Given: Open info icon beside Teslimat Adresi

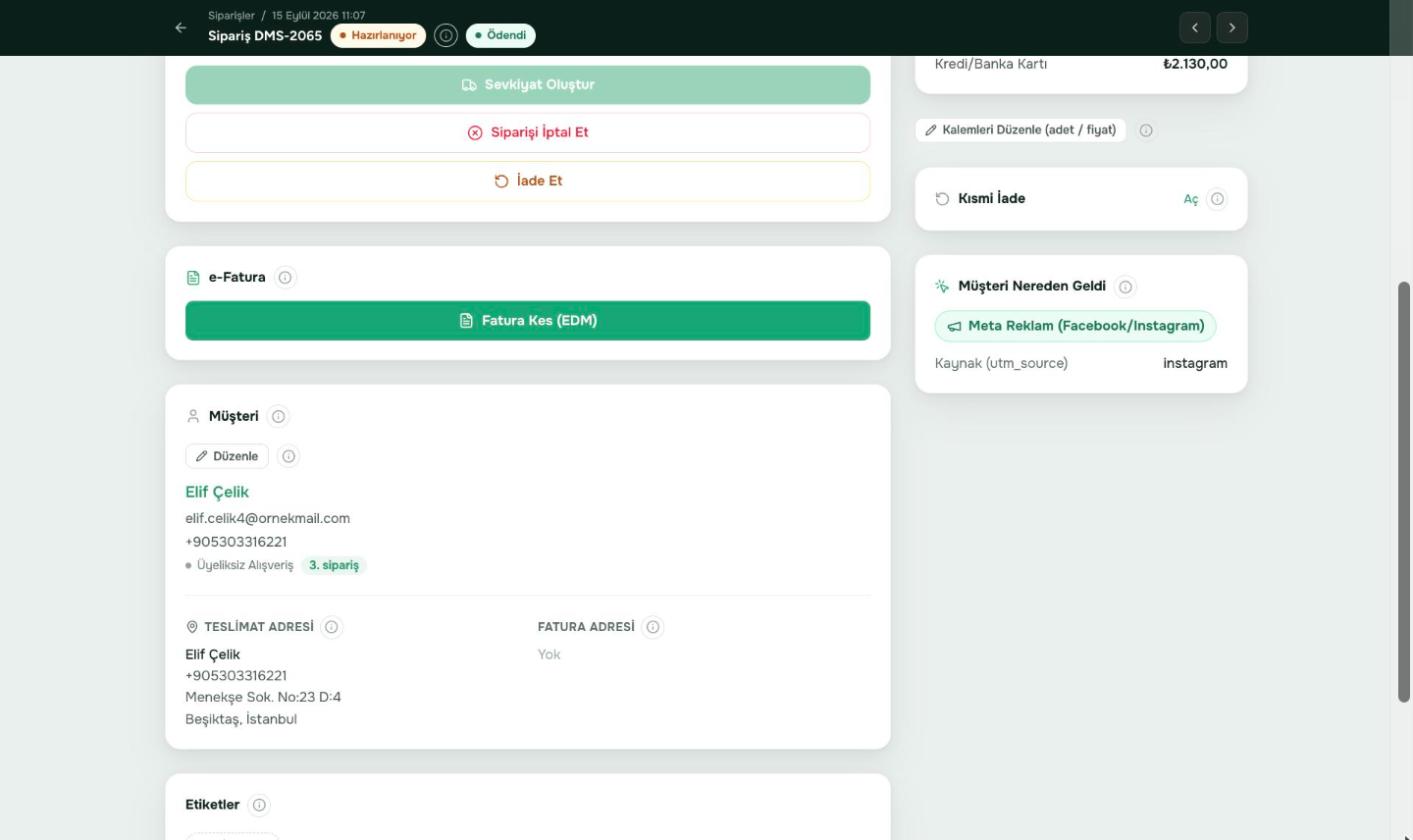Looking at the screenshot, I should (332, 627).
